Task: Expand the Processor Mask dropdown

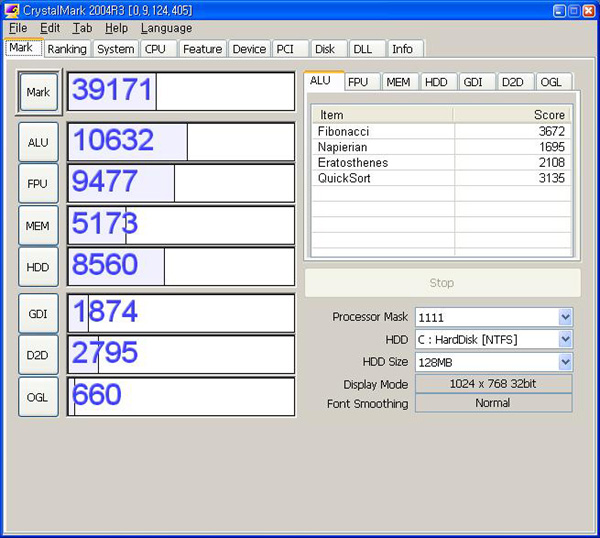Action: point(565,317)
